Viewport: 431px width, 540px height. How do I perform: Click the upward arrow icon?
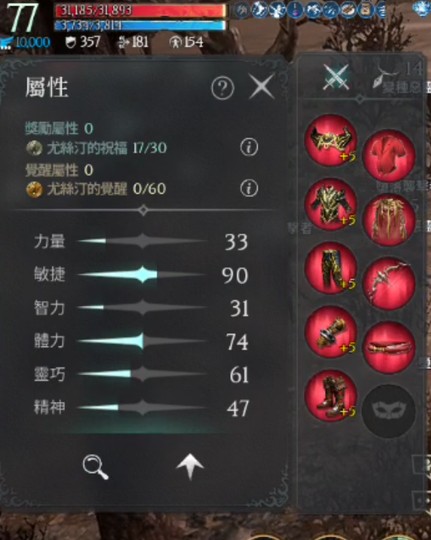coord(190,467)
